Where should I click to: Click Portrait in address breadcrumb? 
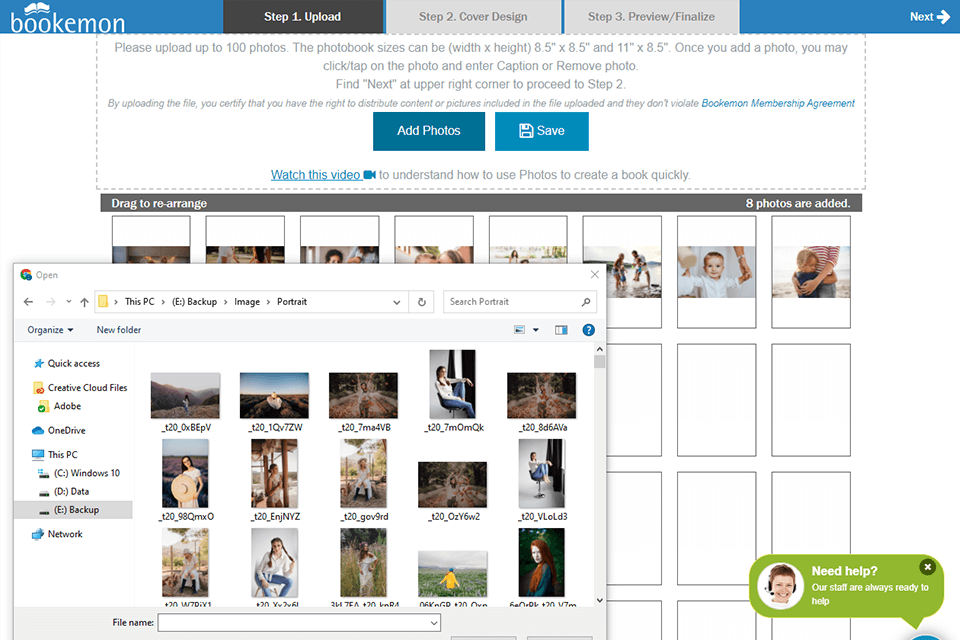(x=292, y=302)
